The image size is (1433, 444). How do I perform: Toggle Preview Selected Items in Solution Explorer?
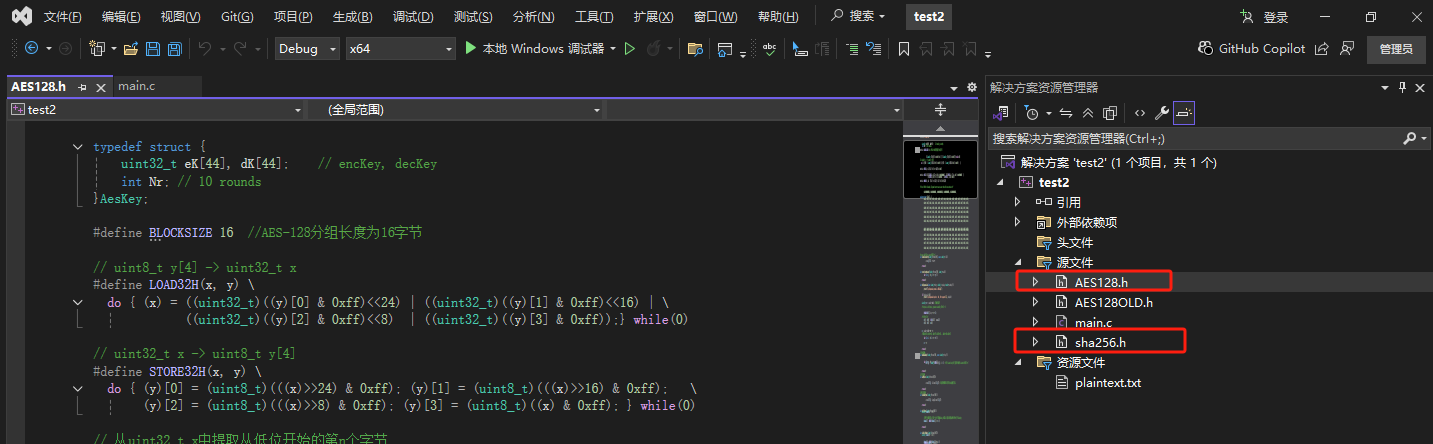[x=1184, y=113]
